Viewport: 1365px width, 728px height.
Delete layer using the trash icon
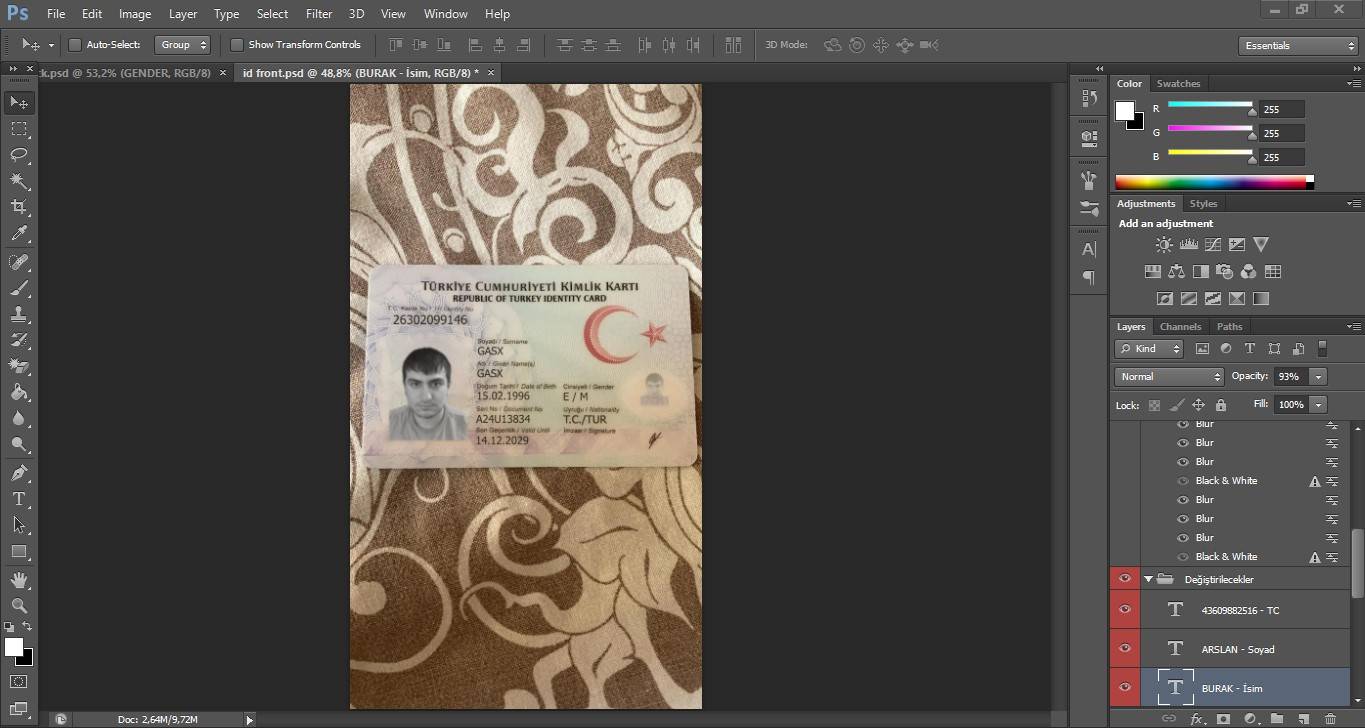click(1330, 718)
